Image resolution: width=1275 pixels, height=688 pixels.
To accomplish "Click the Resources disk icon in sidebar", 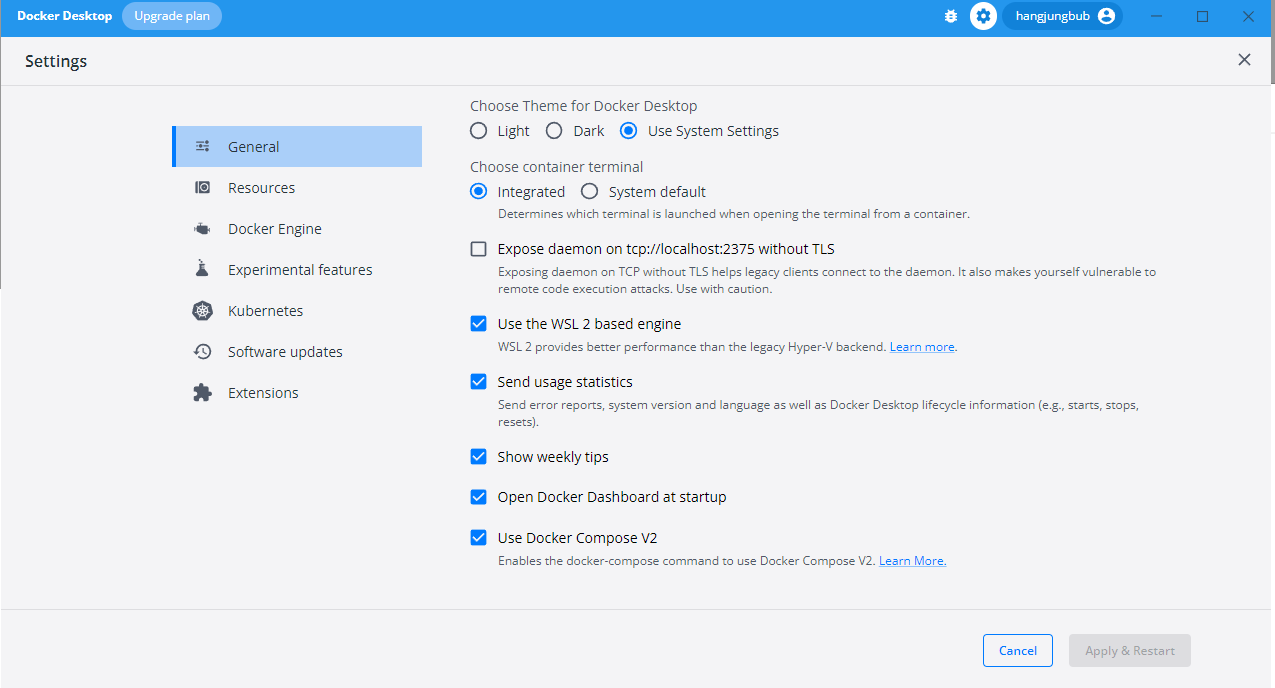I will [x=203, y=187].
